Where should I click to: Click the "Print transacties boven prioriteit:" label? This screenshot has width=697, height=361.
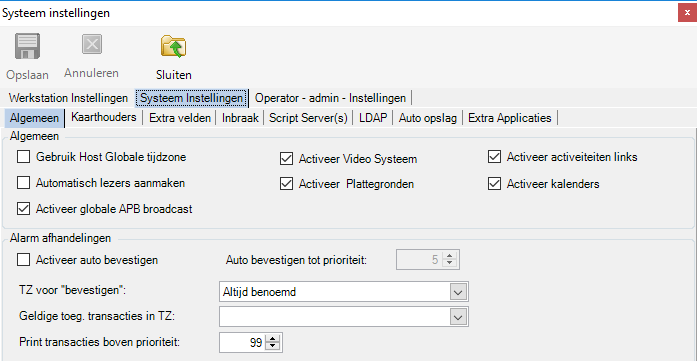(x=100, y=342)
